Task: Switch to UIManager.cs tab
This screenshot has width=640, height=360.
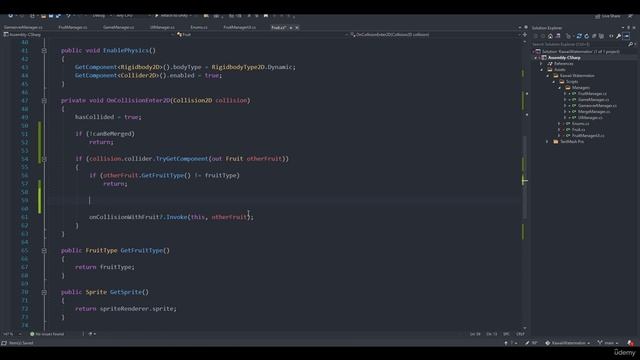Action: pyautogui.click(x=162, y=27)
